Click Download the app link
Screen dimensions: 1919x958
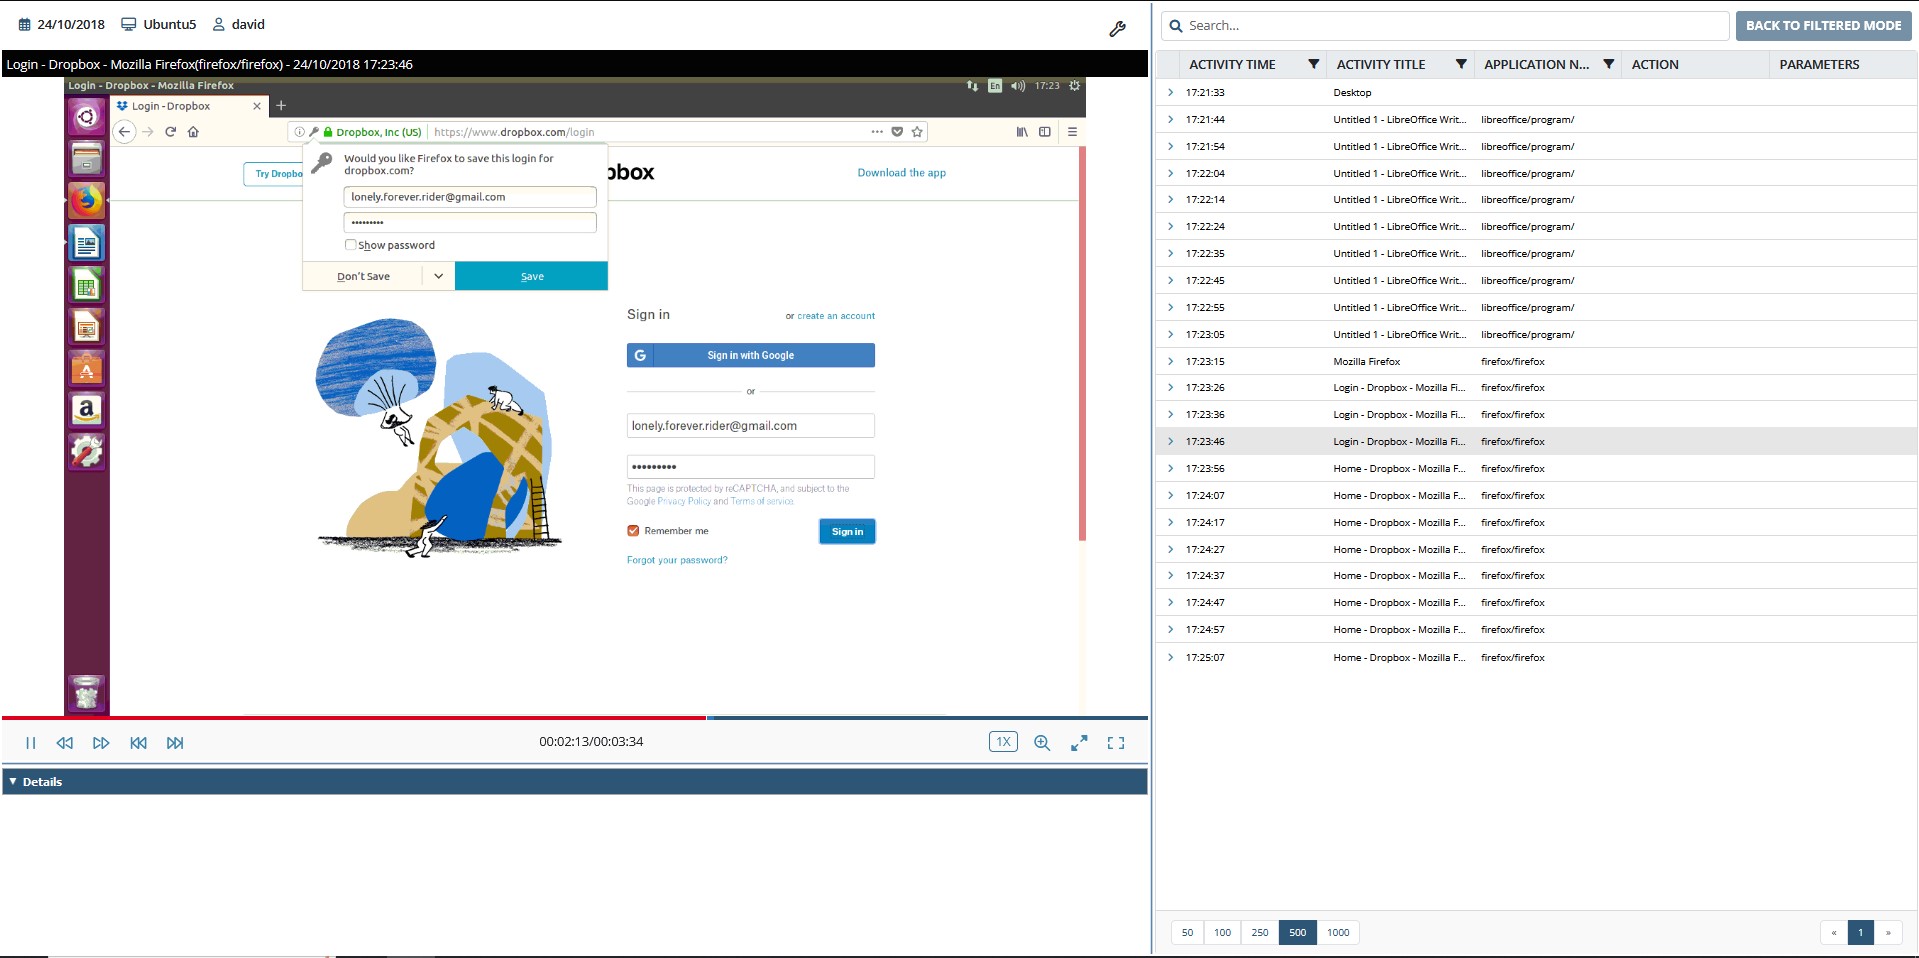coord(901,173)
